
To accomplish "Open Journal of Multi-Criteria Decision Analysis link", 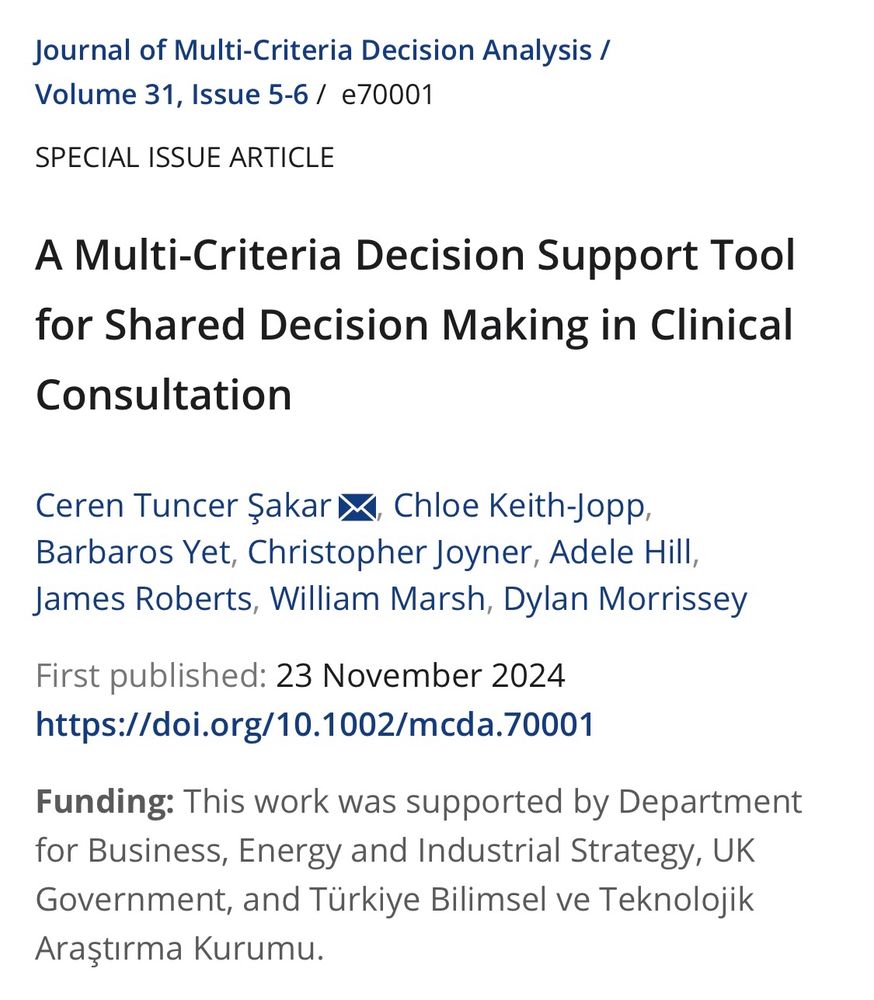I will 313,50.
